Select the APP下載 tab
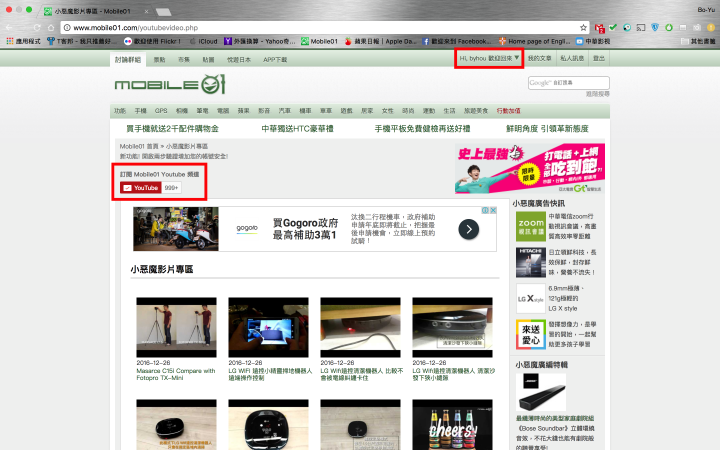Viewport: 720px width, 450px height. click(275, 60)
